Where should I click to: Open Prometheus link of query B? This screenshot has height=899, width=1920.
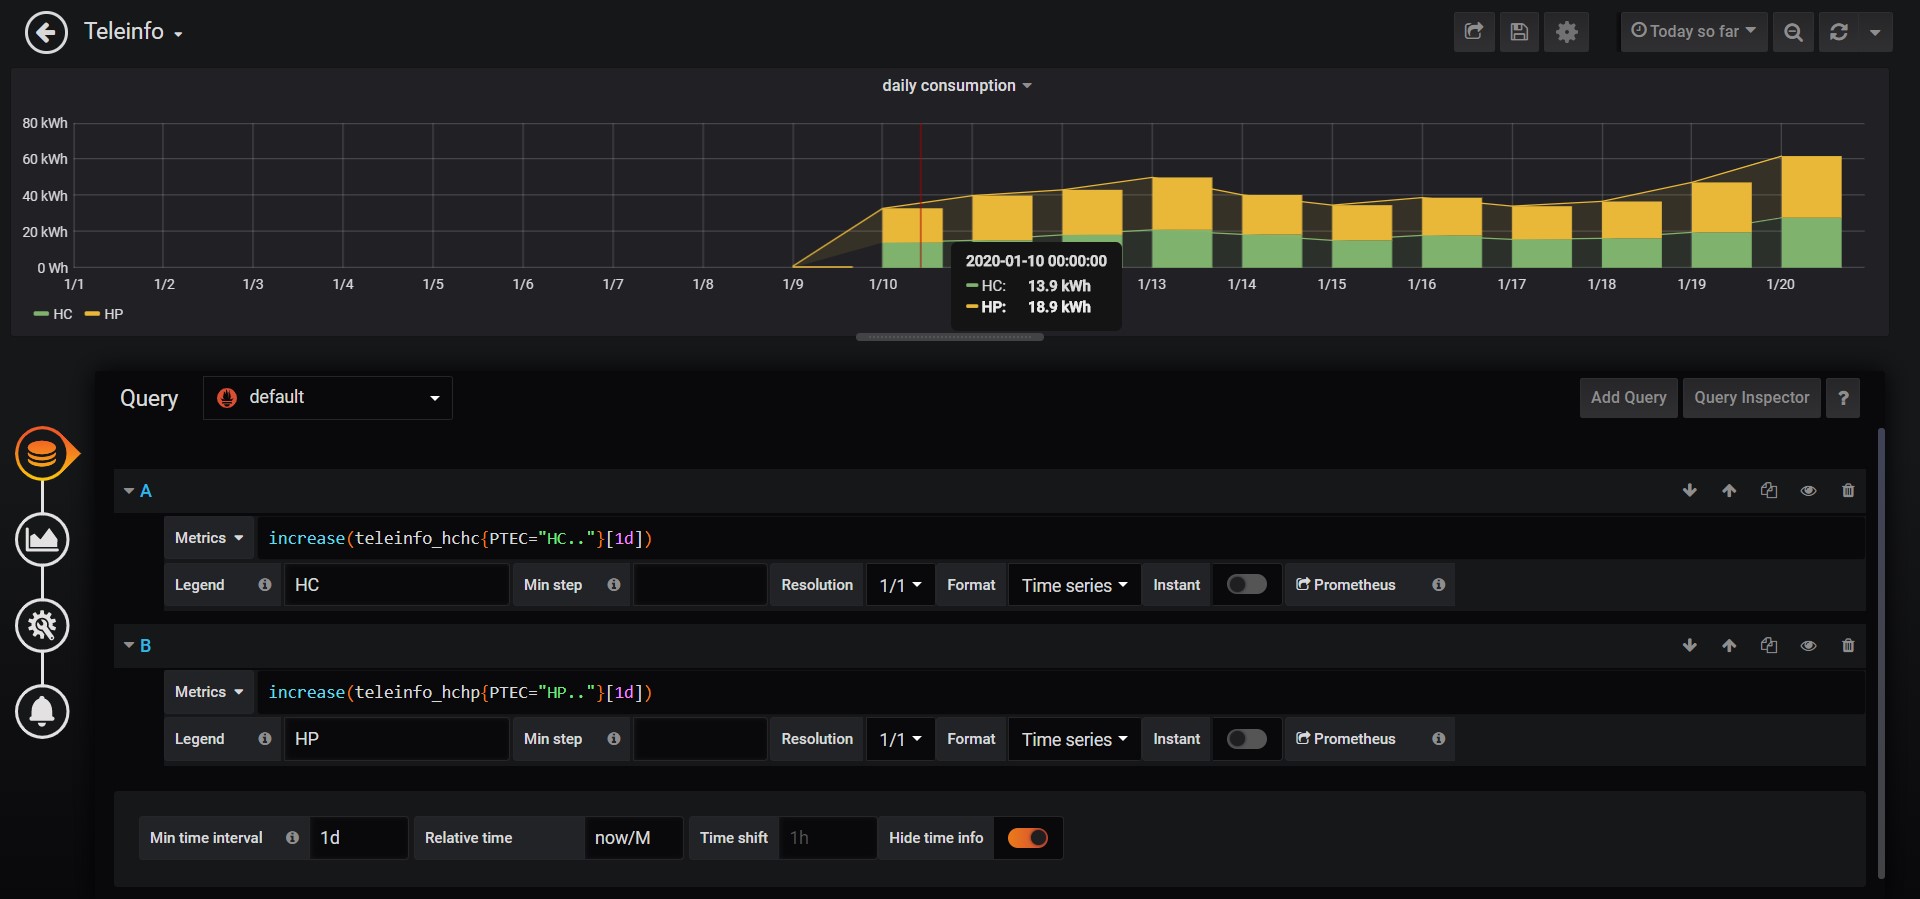[1346, 739]
